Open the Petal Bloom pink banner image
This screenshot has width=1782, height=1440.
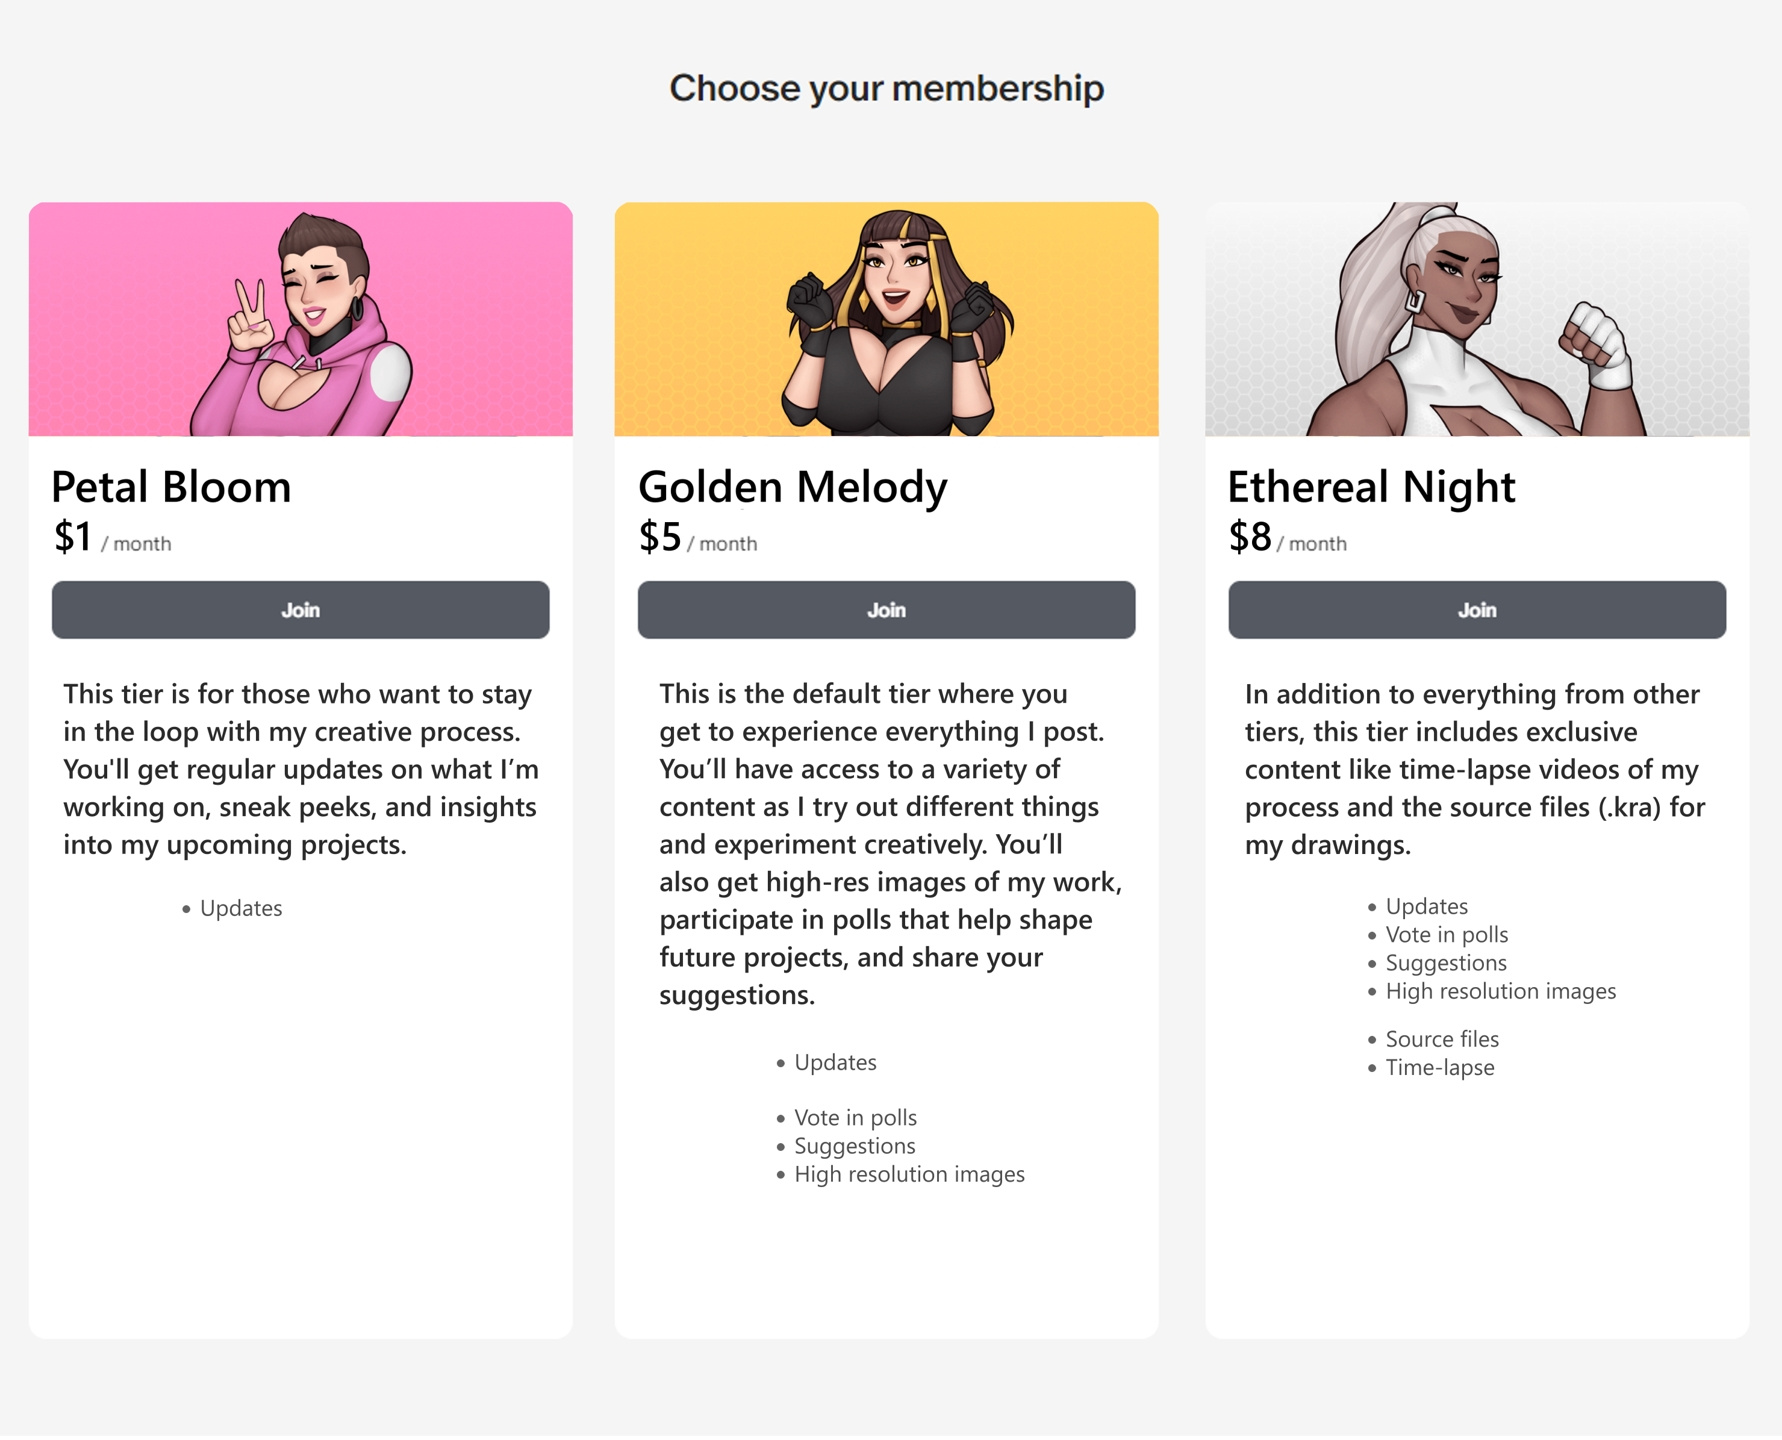[300, 319]
